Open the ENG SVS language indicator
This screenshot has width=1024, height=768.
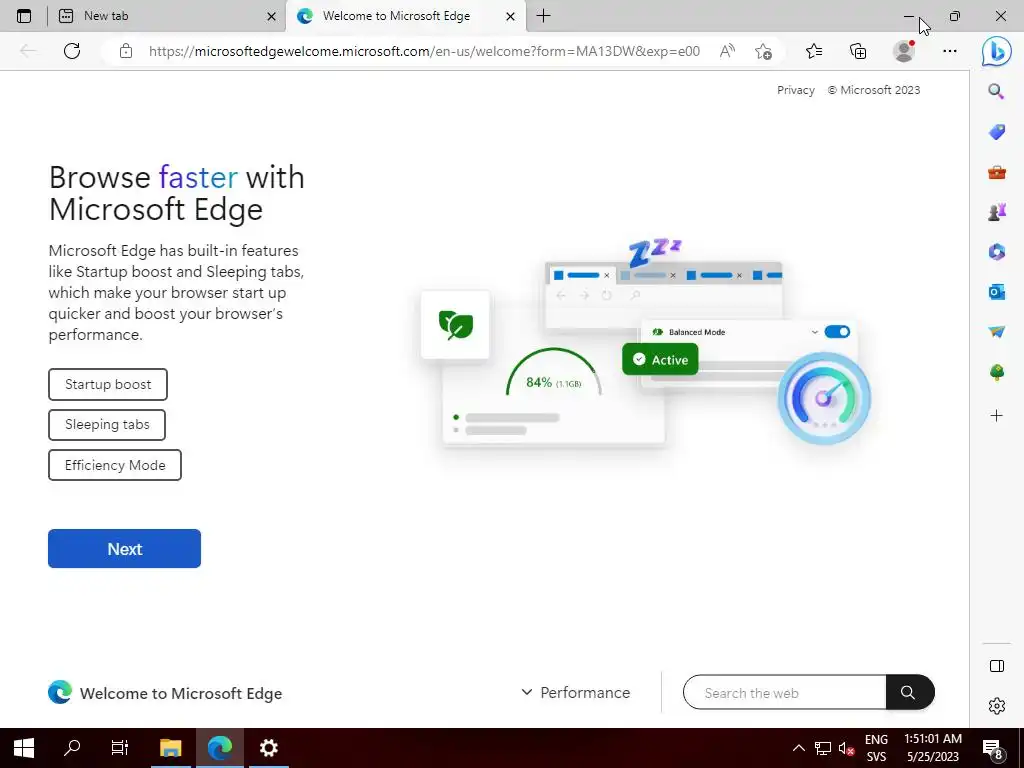point(876,748)
